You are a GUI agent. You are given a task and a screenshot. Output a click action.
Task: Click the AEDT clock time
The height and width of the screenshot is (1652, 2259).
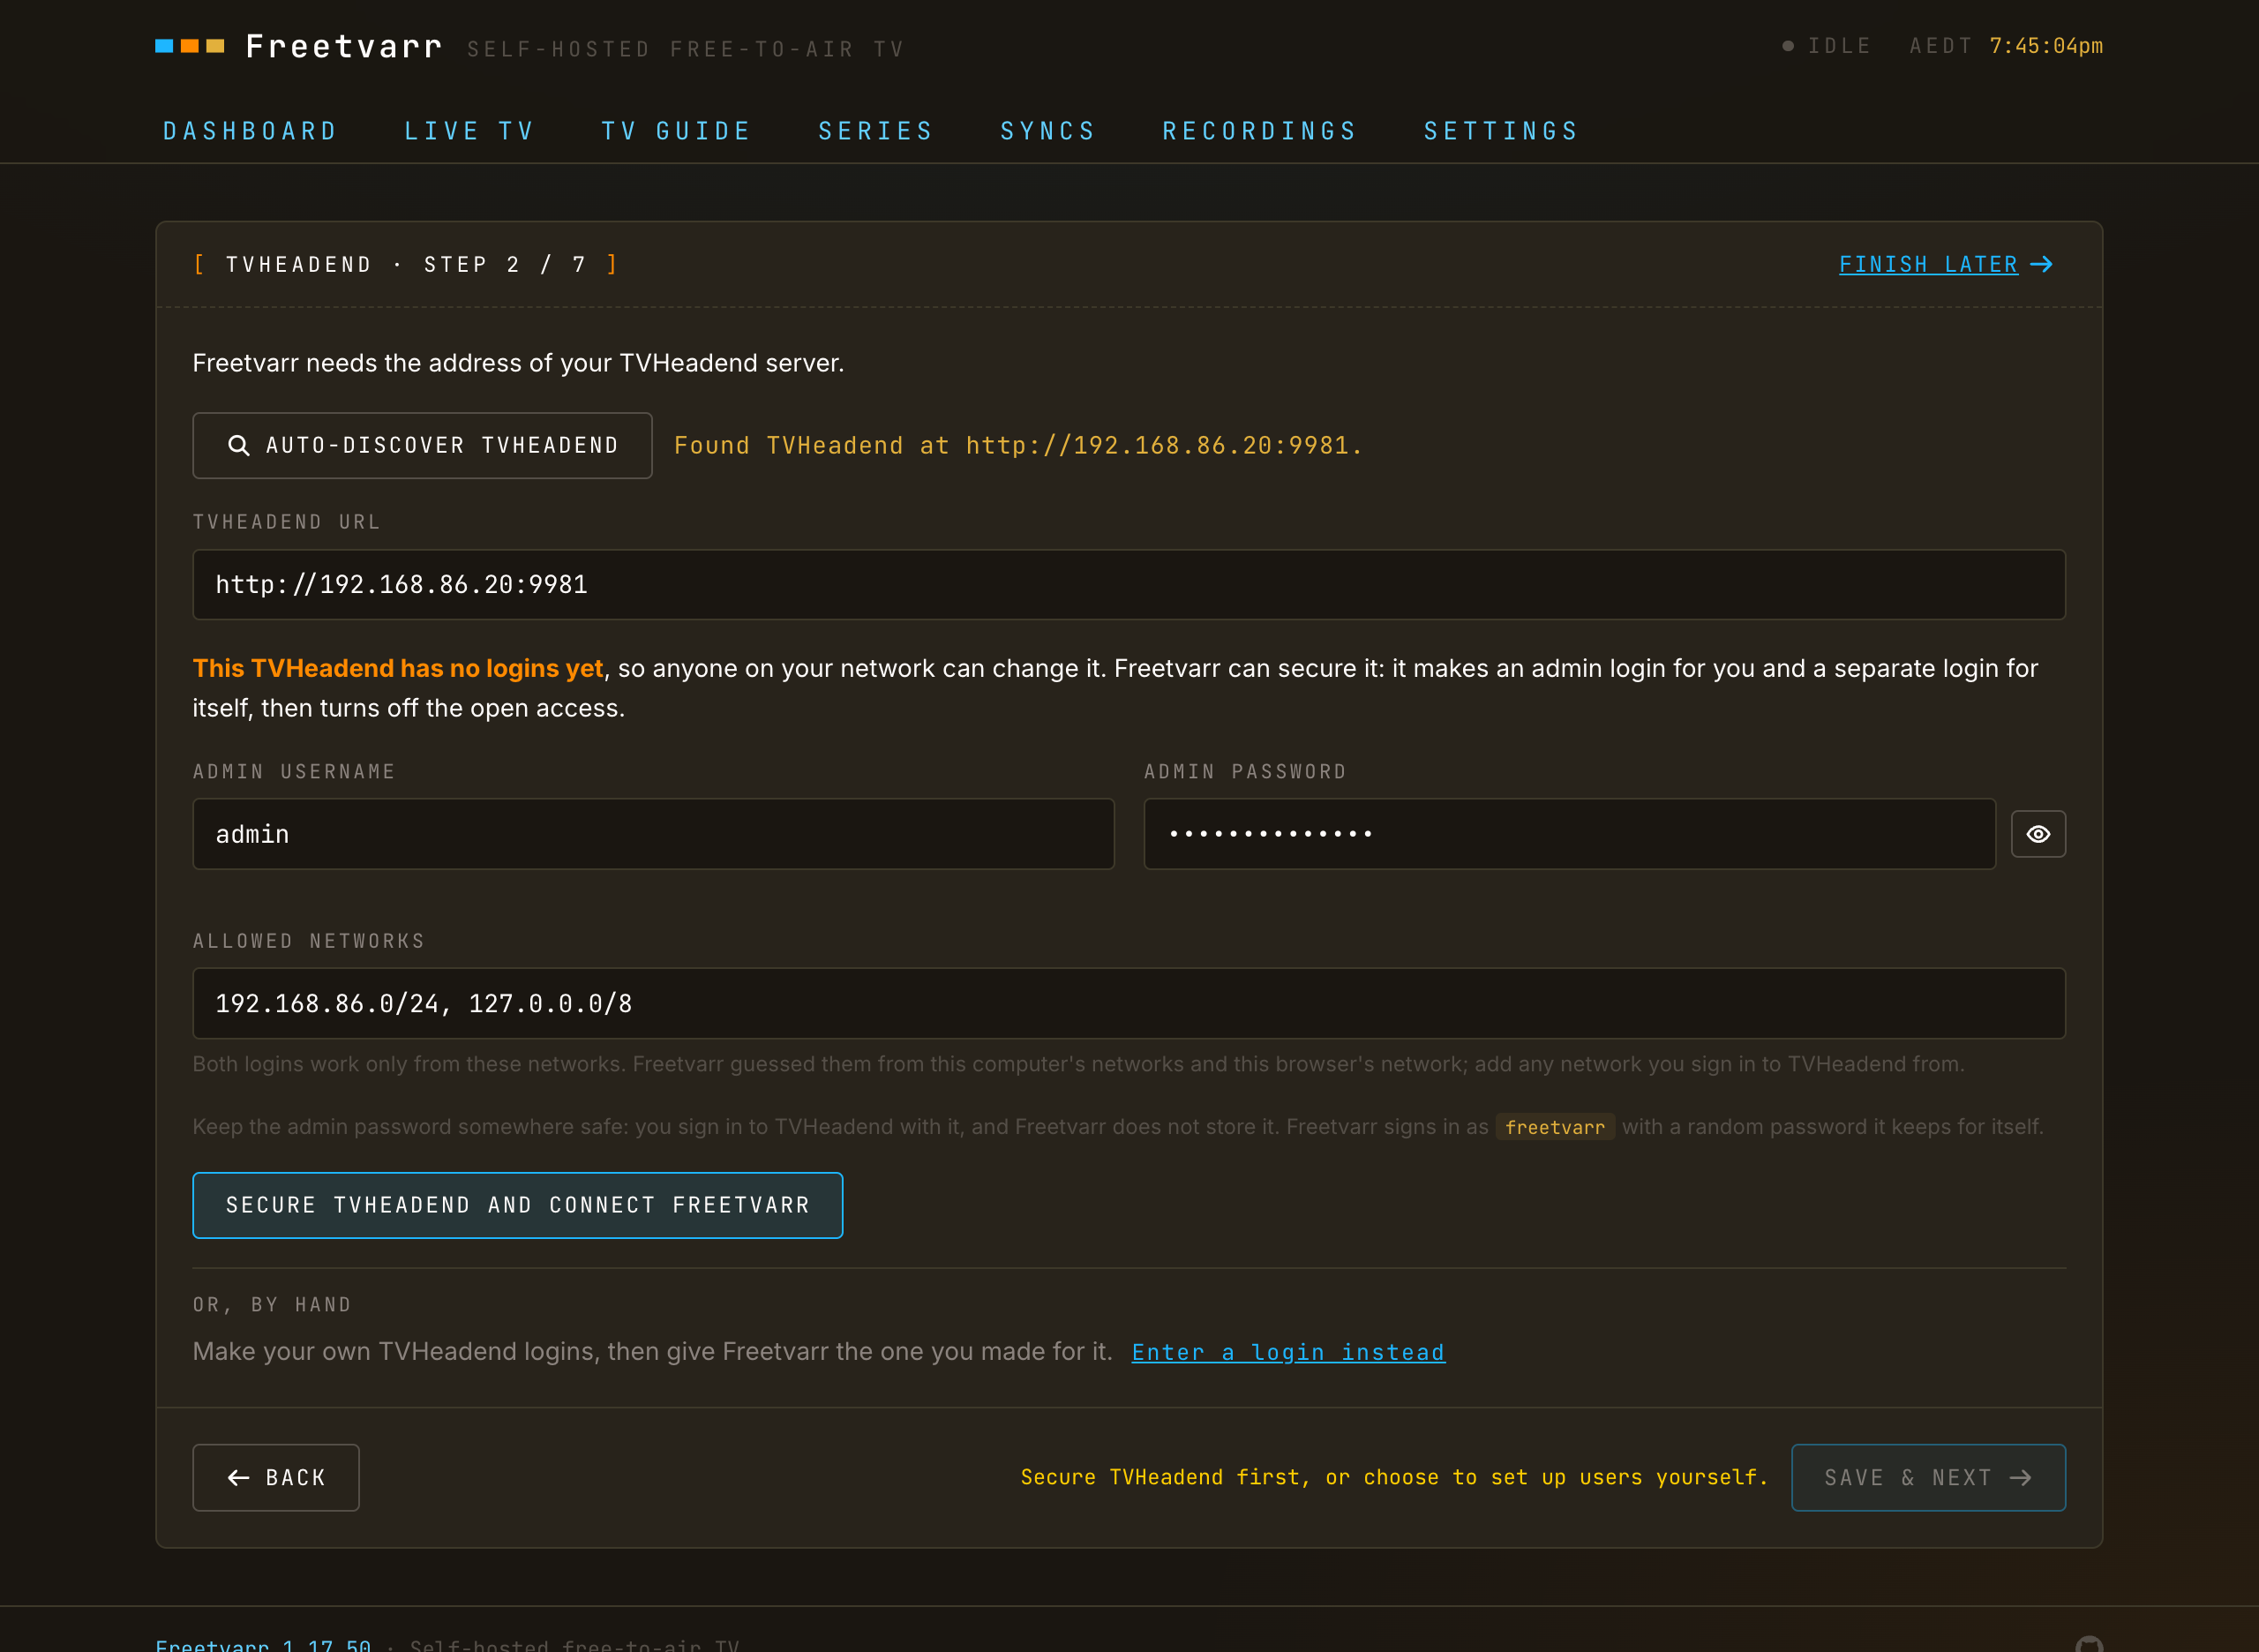coord(2046,46)
